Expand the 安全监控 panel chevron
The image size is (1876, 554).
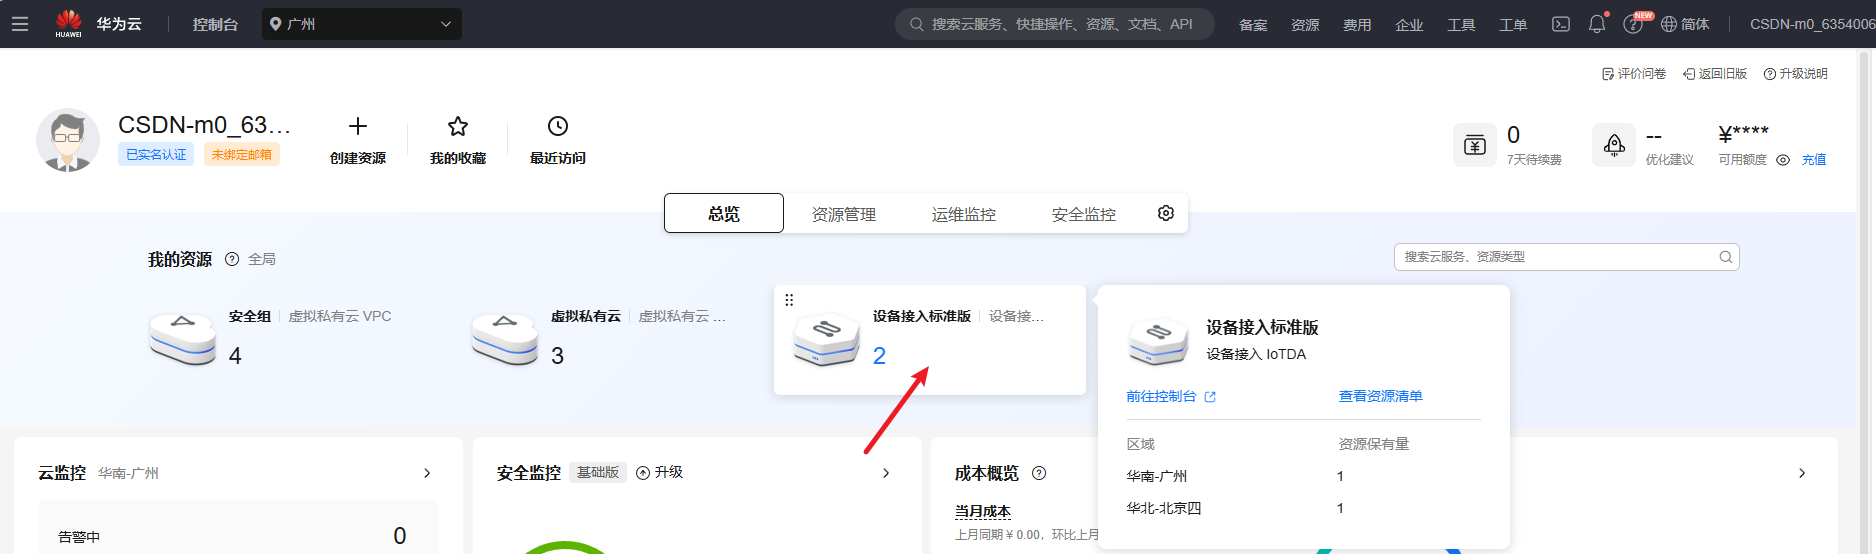tap(886, 473)
